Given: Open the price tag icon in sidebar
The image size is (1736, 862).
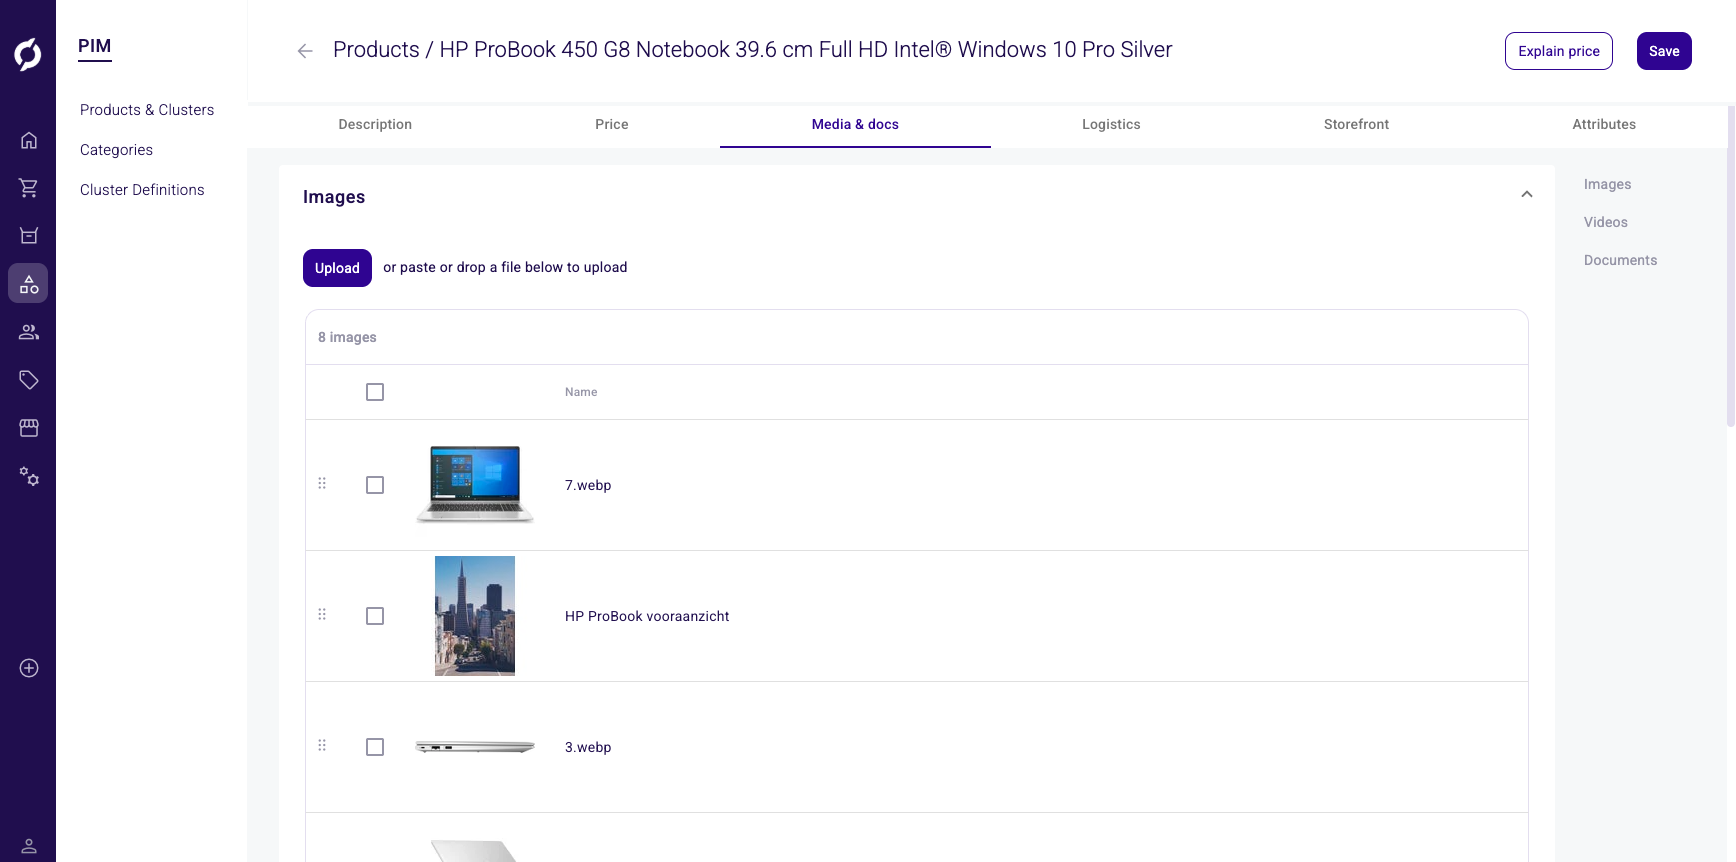Looking at the screenshot, I should [x=29, y=380].
